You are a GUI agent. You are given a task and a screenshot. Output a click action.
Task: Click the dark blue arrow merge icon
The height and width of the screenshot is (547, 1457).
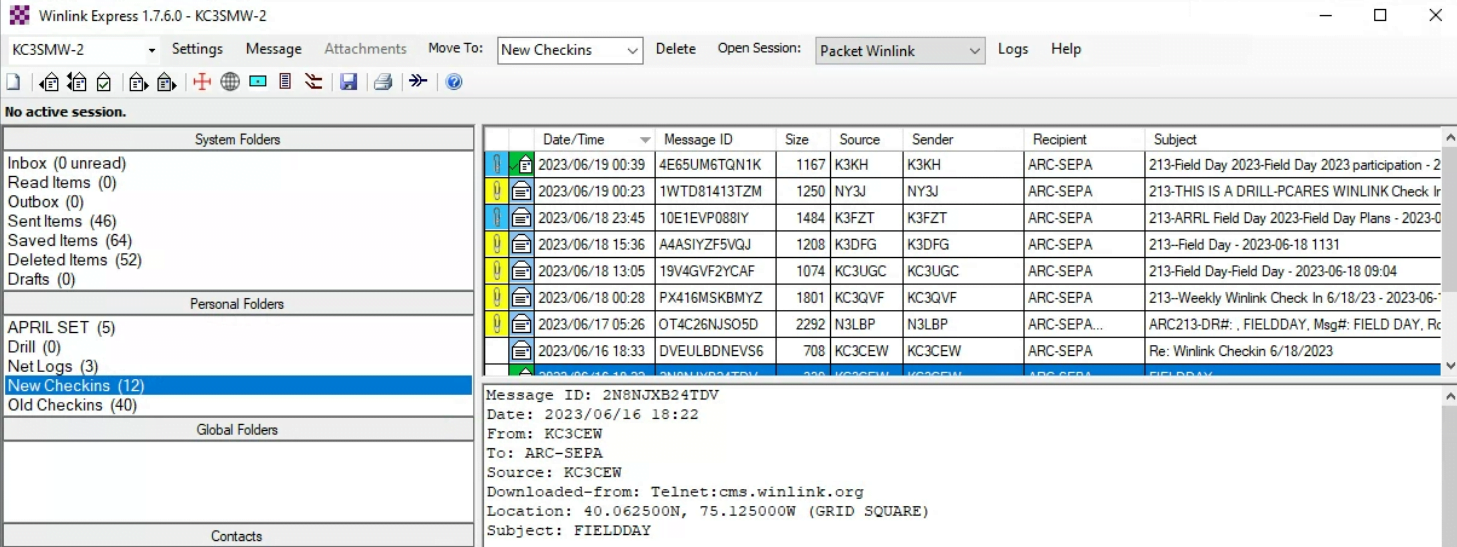click(418, 82)
